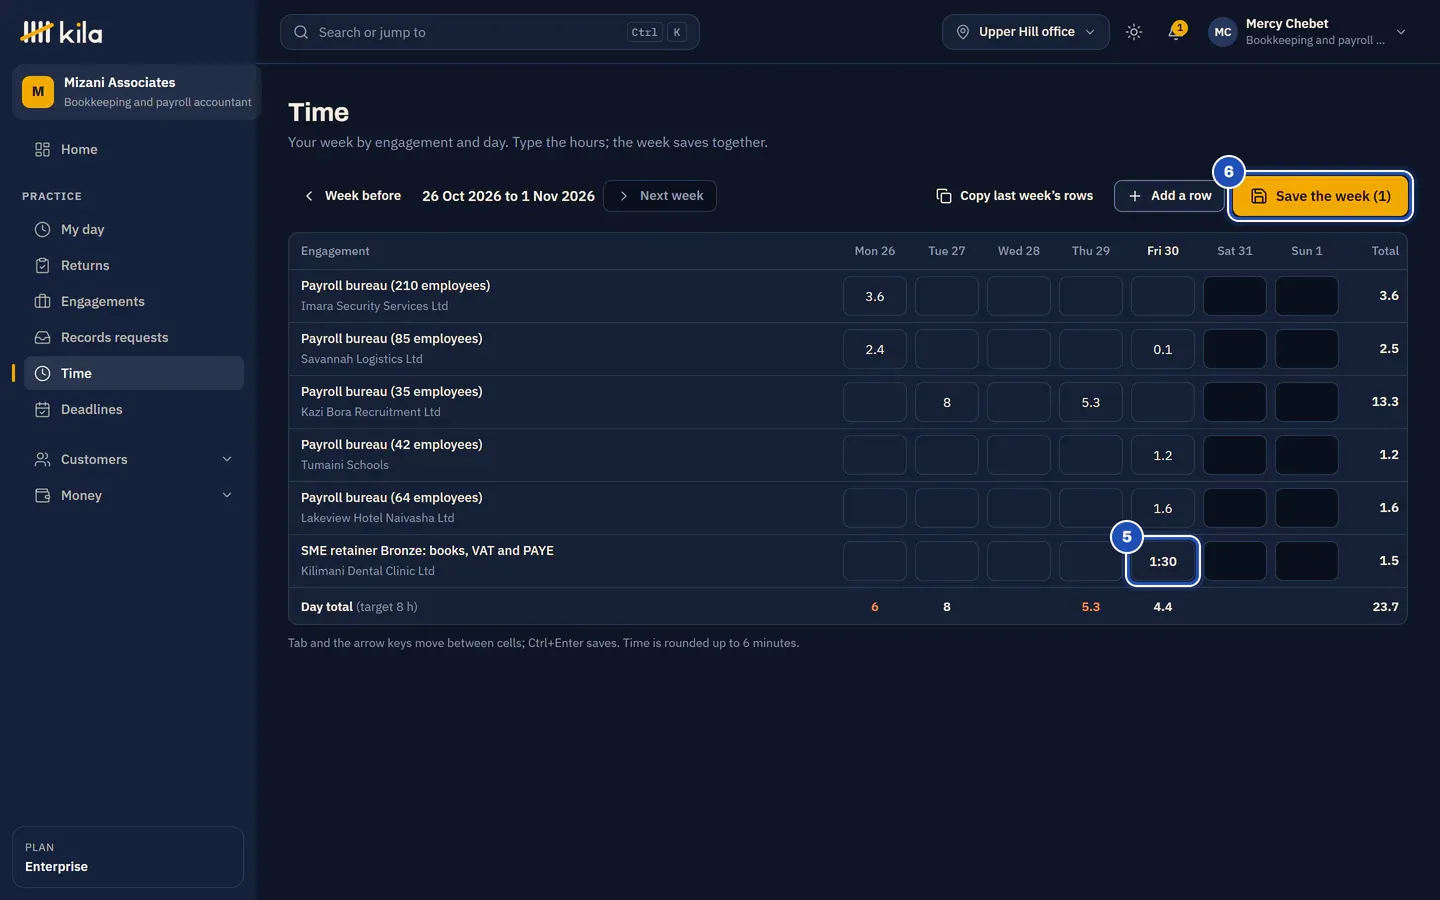Click the Engagements briefcase icon
The image size is (1440, 900).
tap(42, 301)
